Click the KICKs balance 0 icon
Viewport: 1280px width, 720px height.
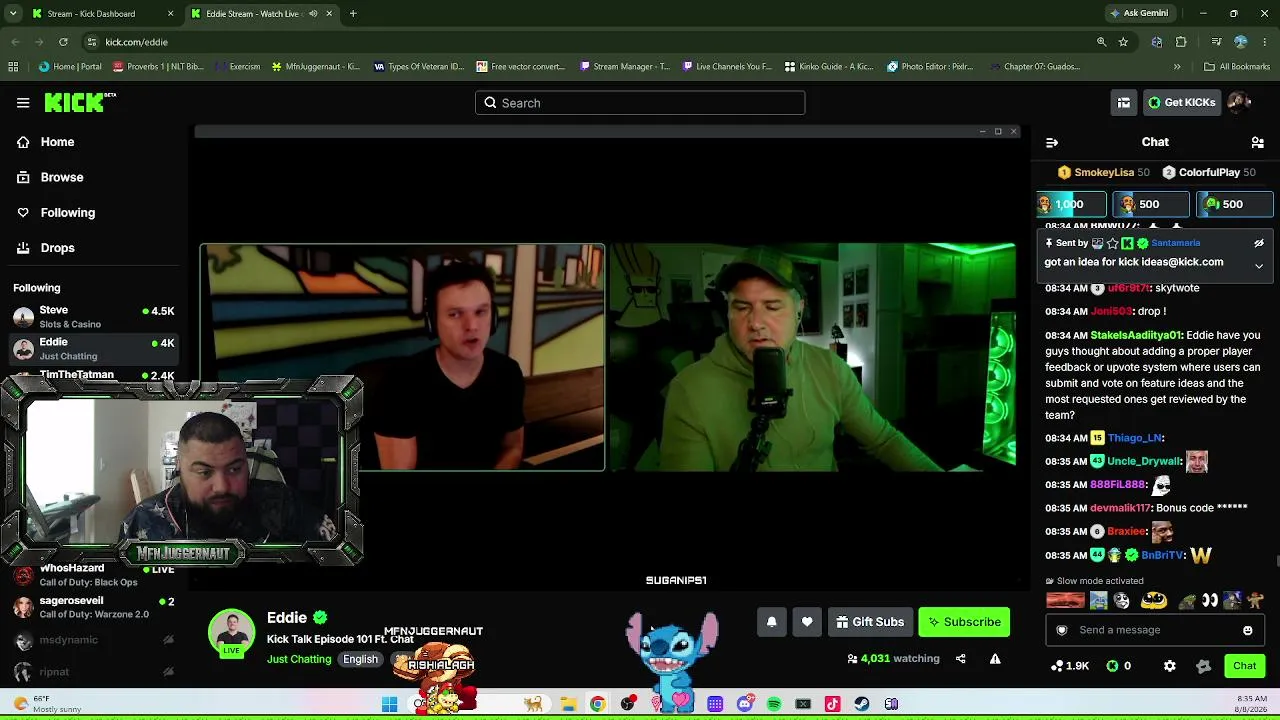(x=1119, y=666)
